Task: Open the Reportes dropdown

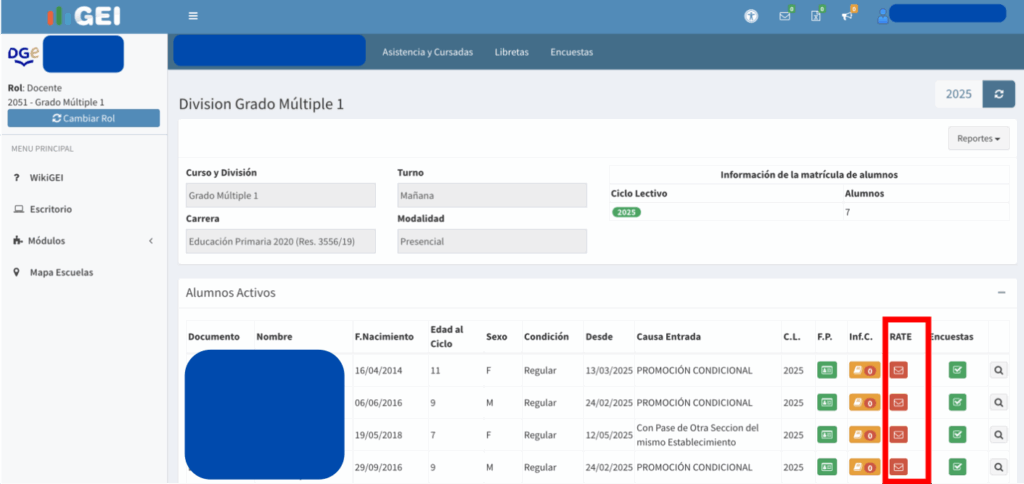Action: click(x=978, y=138)
